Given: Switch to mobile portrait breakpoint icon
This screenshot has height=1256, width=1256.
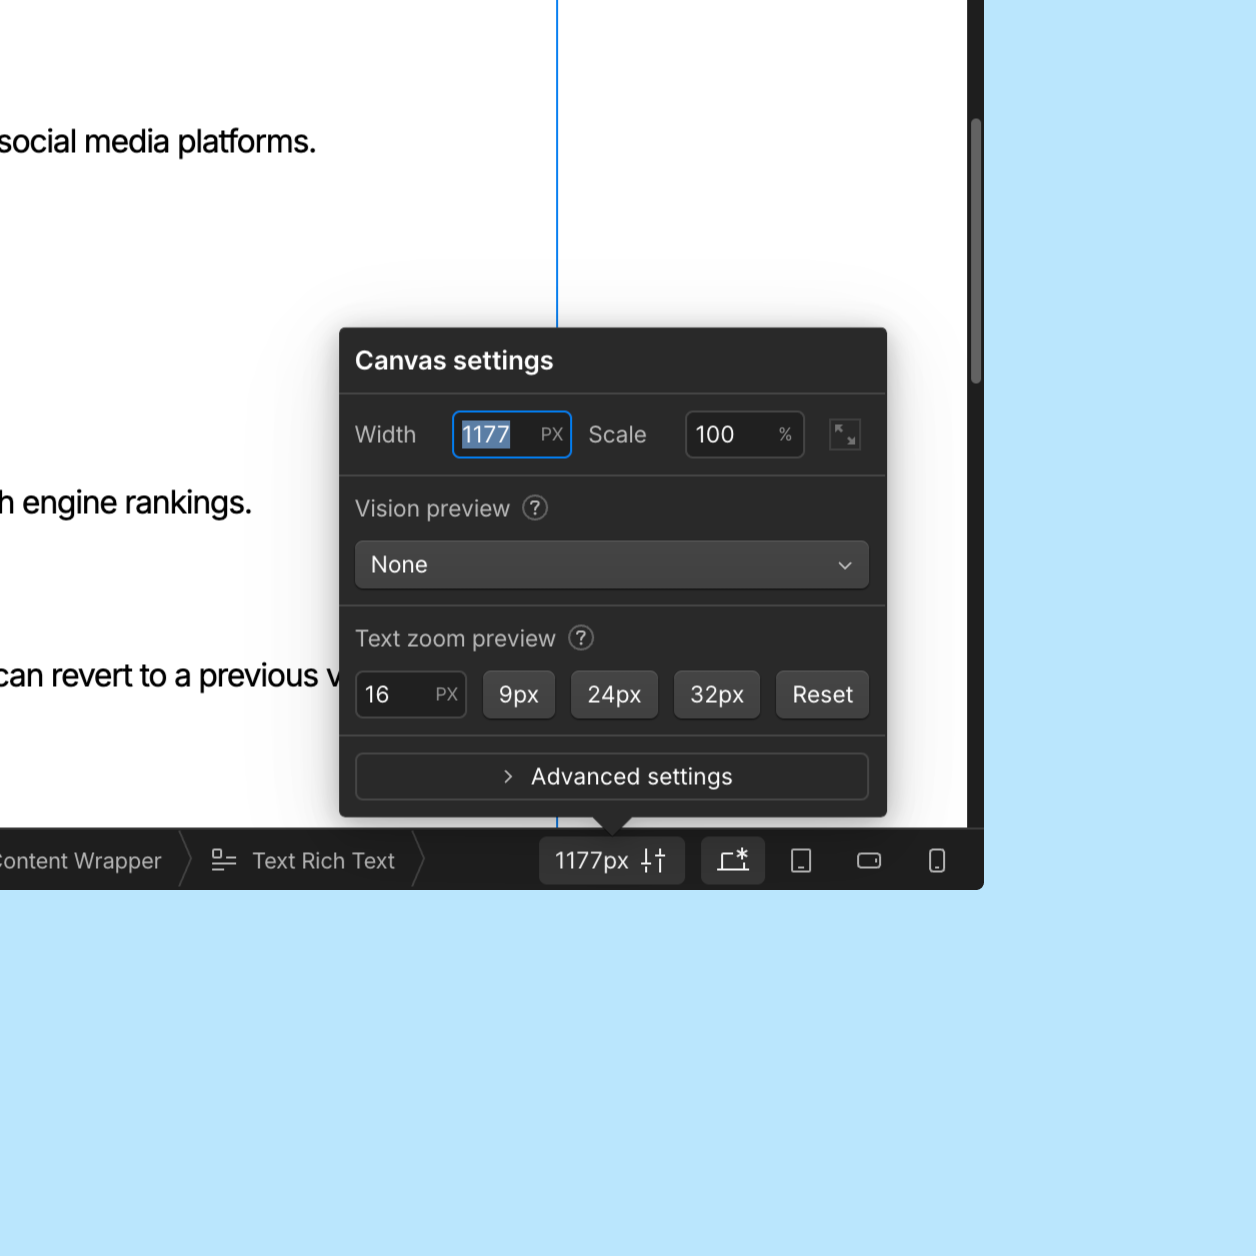Looking at the screenshot, I should [937, 861].
